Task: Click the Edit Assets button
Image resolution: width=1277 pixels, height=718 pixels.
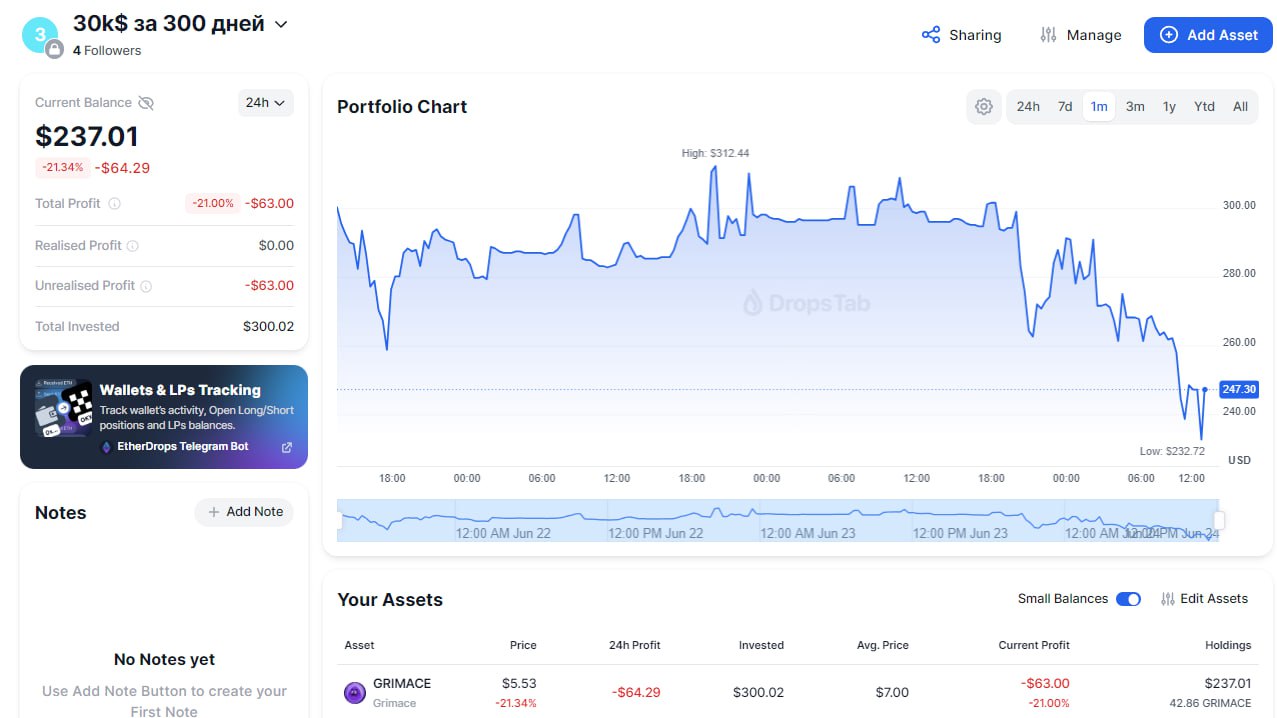Action: pos(1204,599)
